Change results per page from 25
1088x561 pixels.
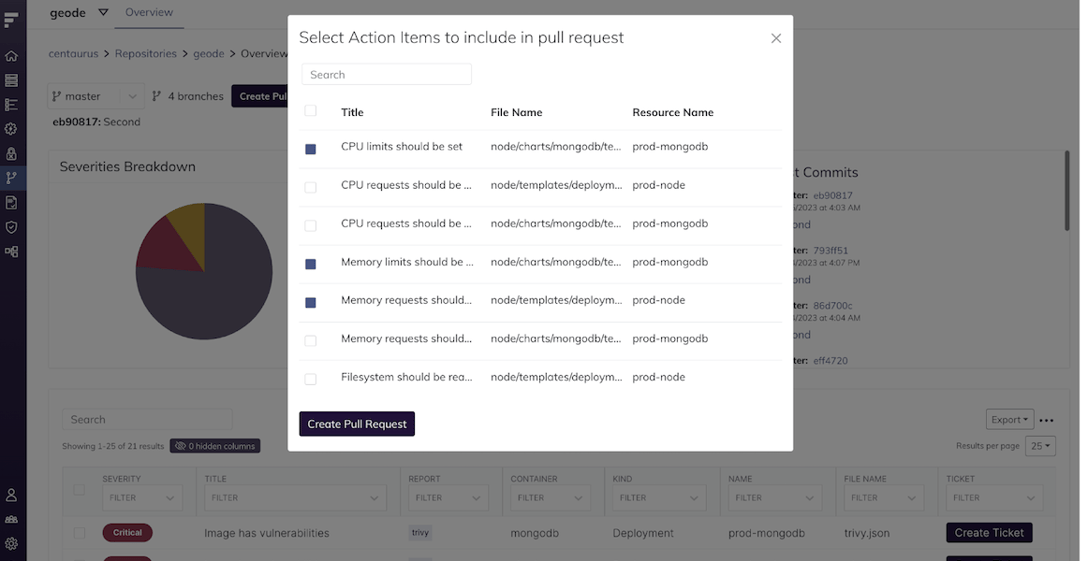click(1041, 446)
